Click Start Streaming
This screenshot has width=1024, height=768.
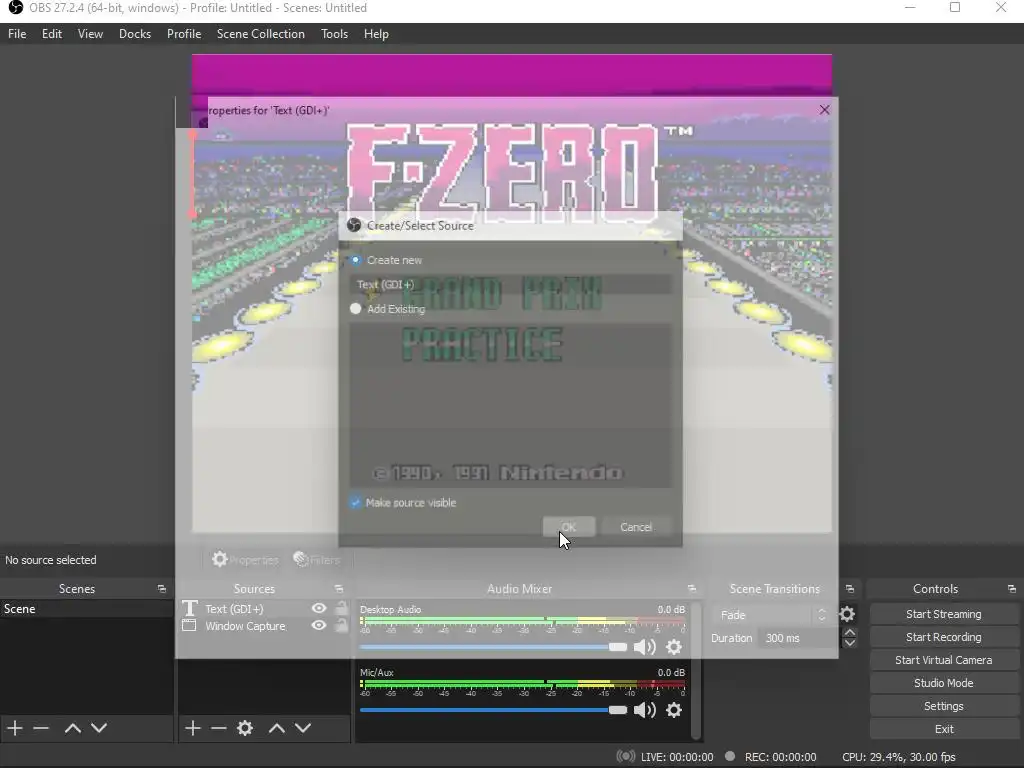(x=943, y=615)
